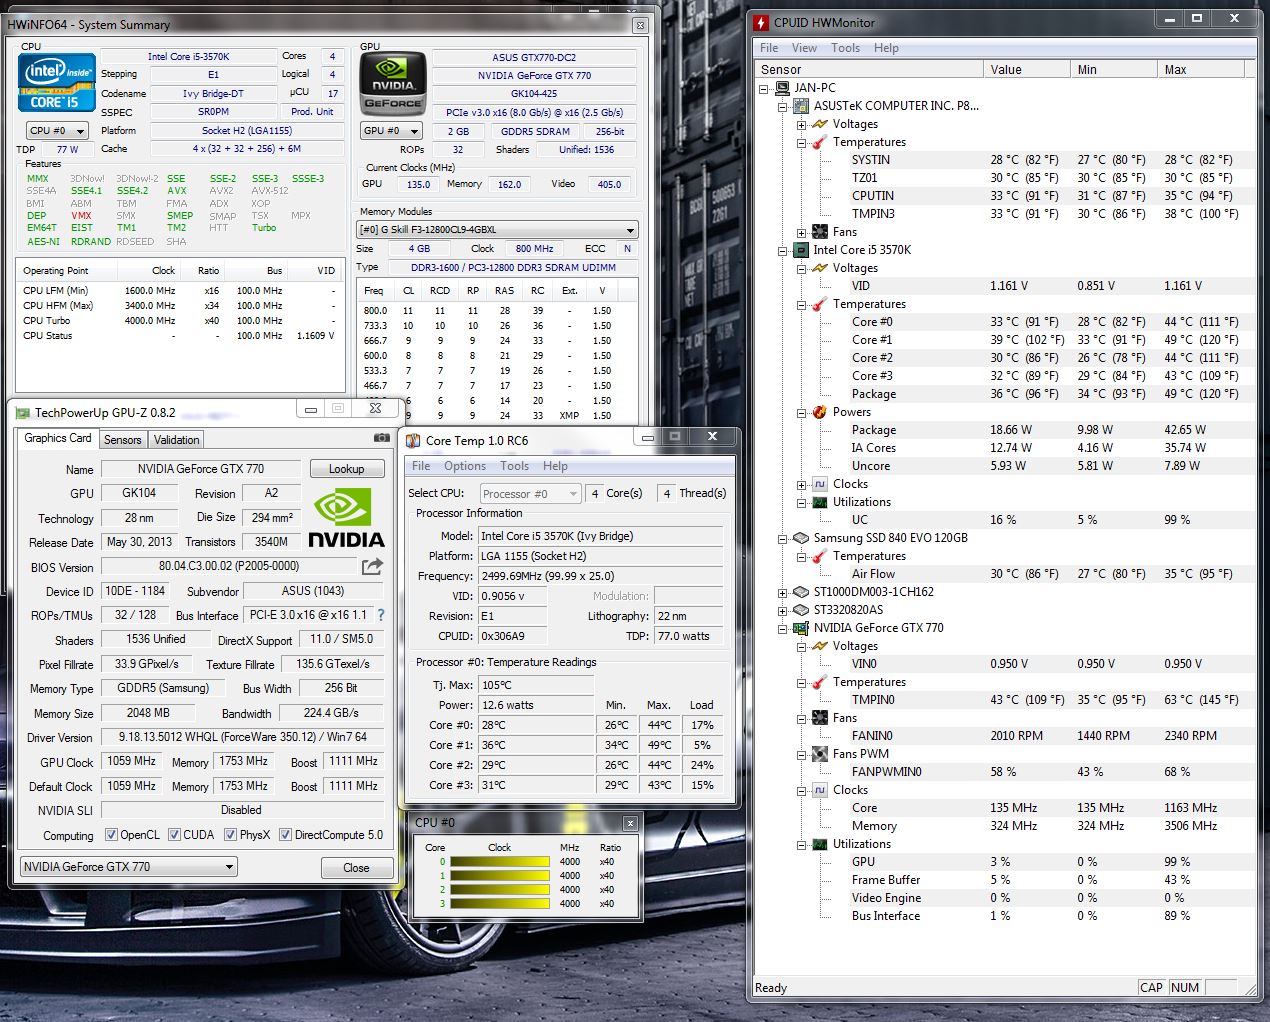
Task: Open the CPU #0 dropdown in HWiNFO64
Action: click(x=57, y=131)
